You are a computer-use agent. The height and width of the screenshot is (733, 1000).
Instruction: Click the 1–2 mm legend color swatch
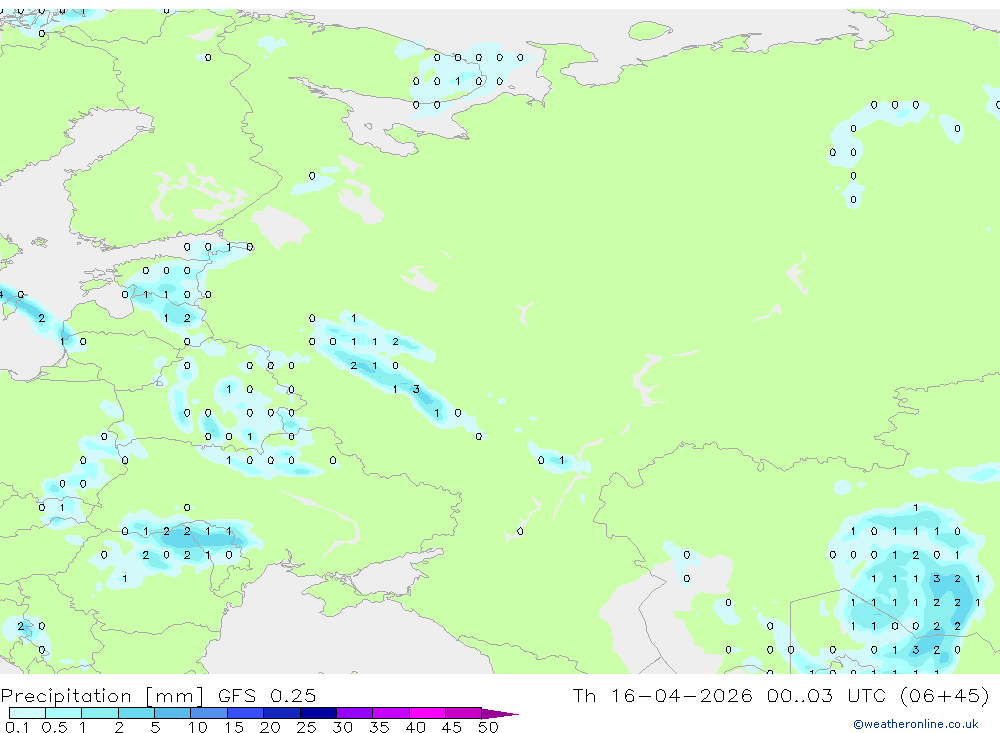100,713
